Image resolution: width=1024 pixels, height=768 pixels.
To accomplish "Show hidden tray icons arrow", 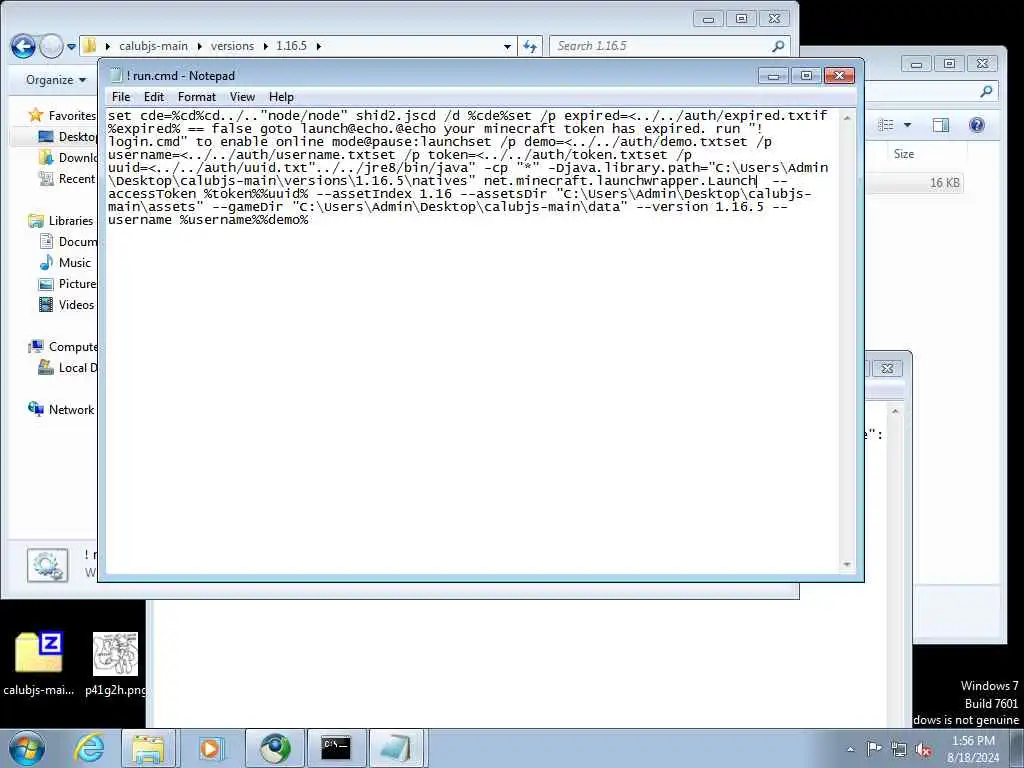I will tap(850, 749).
